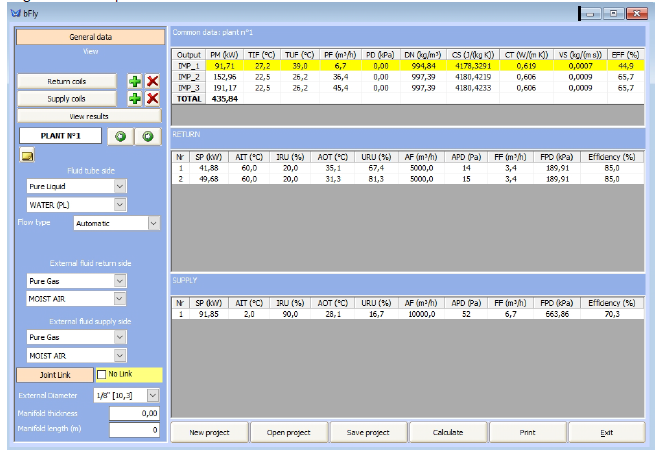Click the Joint Link button
This screenshot has height=452, width=659.
55,375
